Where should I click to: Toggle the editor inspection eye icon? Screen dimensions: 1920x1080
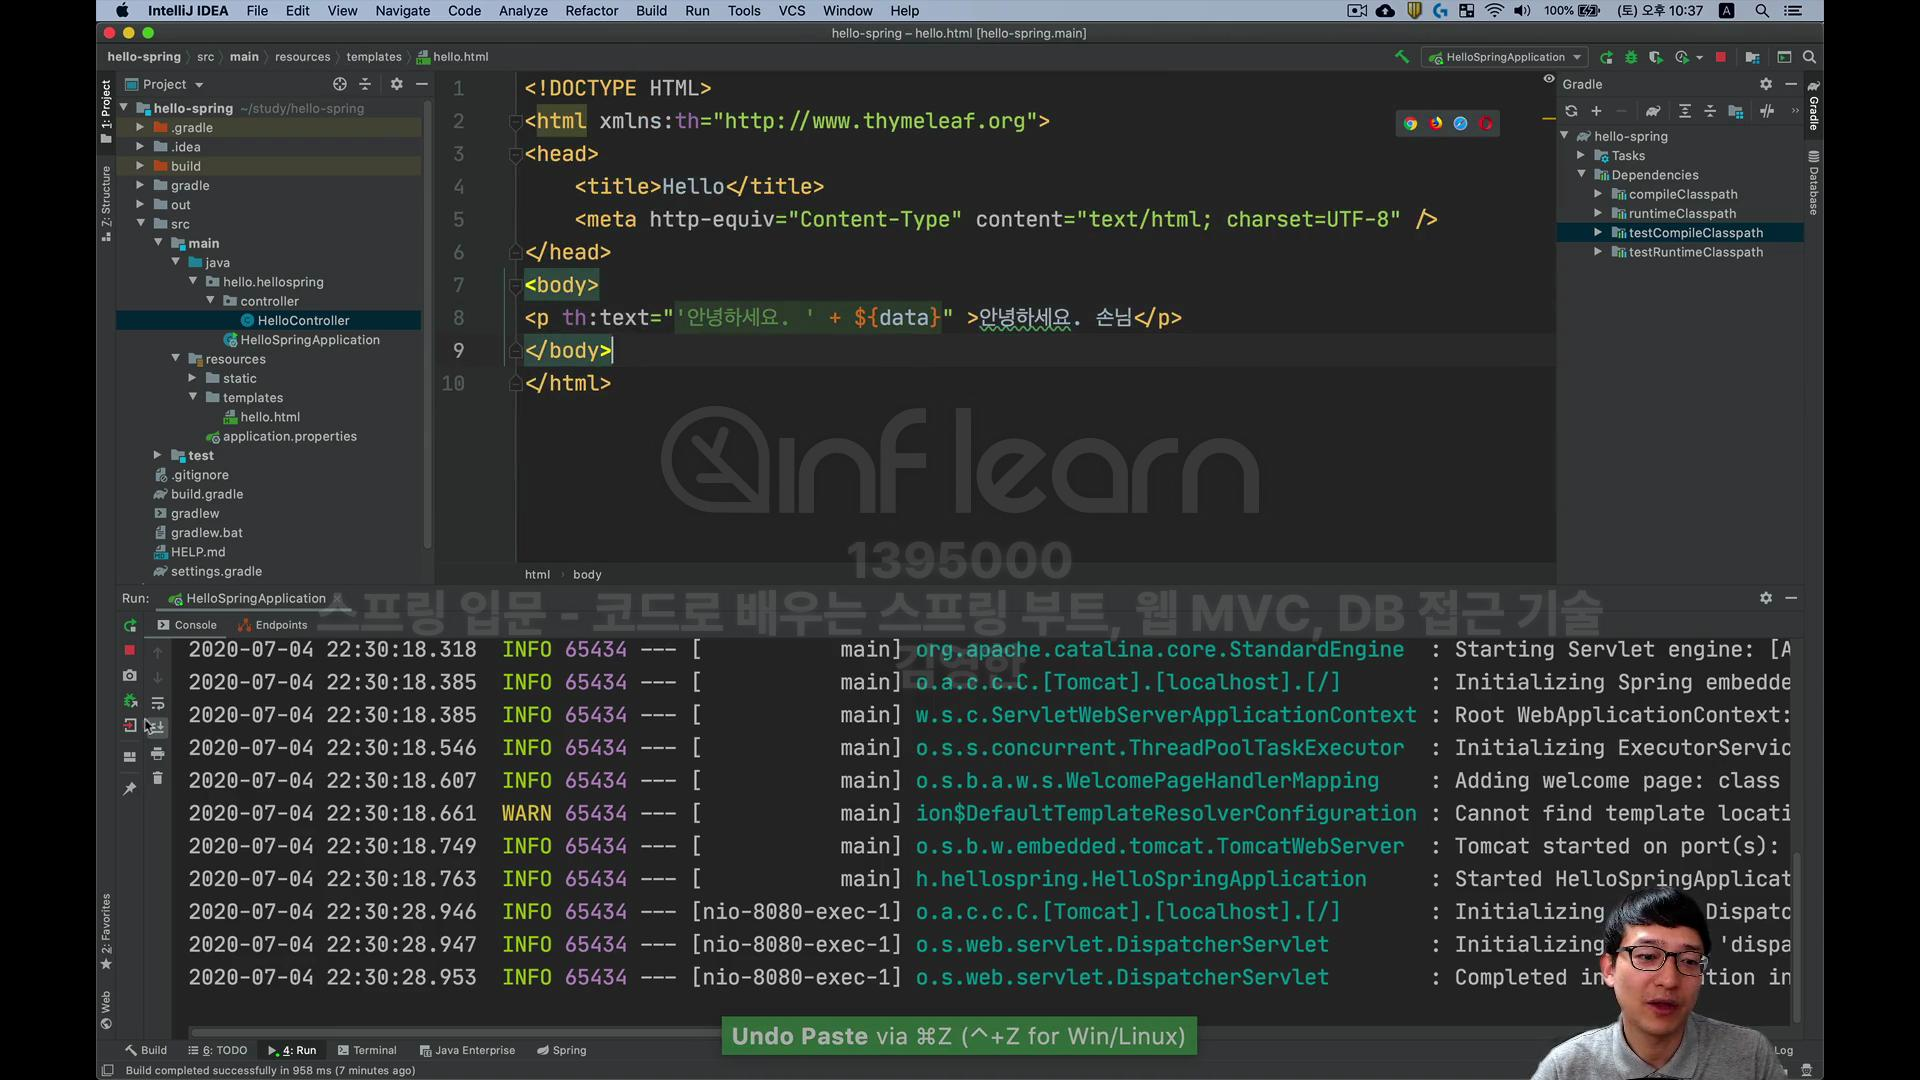[x=1549, y=79]
